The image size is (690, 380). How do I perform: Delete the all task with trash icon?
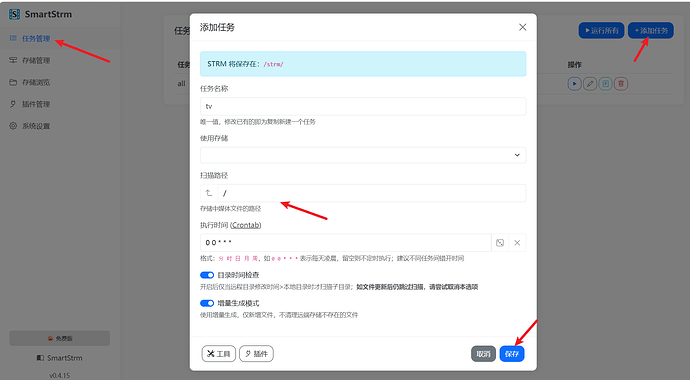[621, 84]
